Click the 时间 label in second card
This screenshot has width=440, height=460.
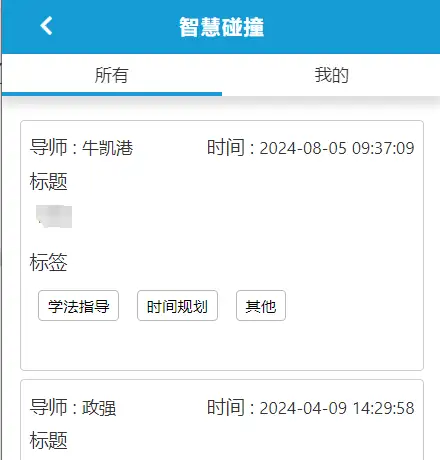click(226, 407)
